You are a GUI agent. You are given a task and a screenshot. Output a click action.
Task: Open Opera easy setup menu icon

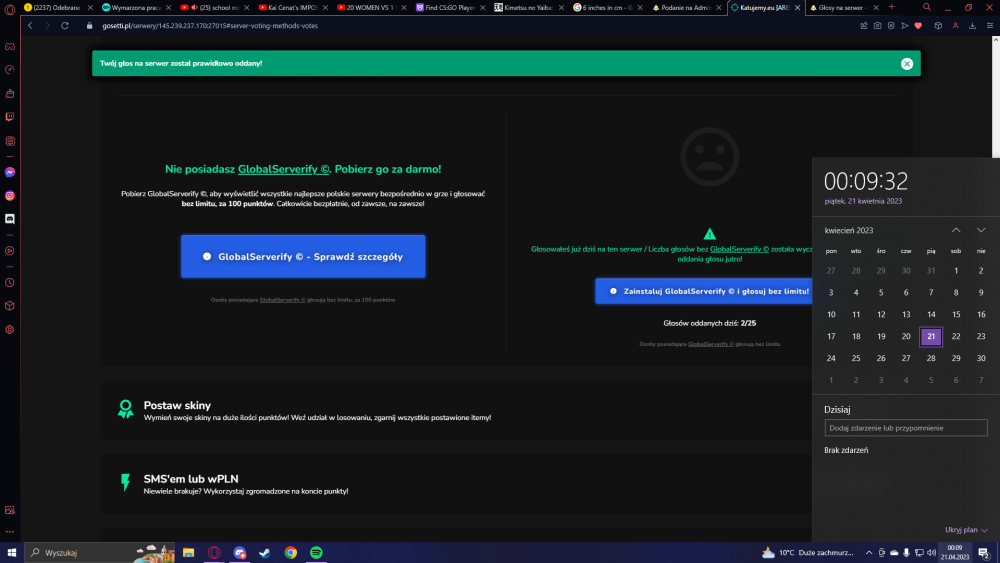(x=990, y=26)
